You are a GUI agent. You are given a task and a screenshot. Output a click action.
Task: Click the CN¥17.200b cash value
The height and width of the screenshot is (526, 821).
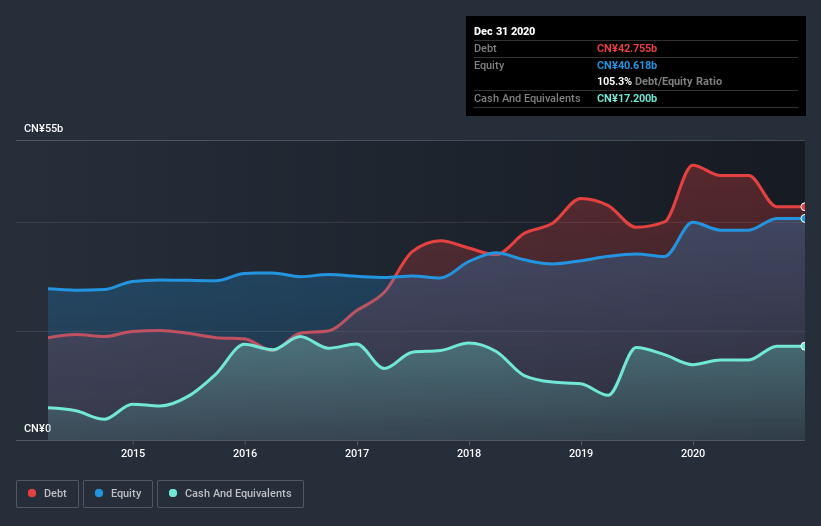(627, 98)
